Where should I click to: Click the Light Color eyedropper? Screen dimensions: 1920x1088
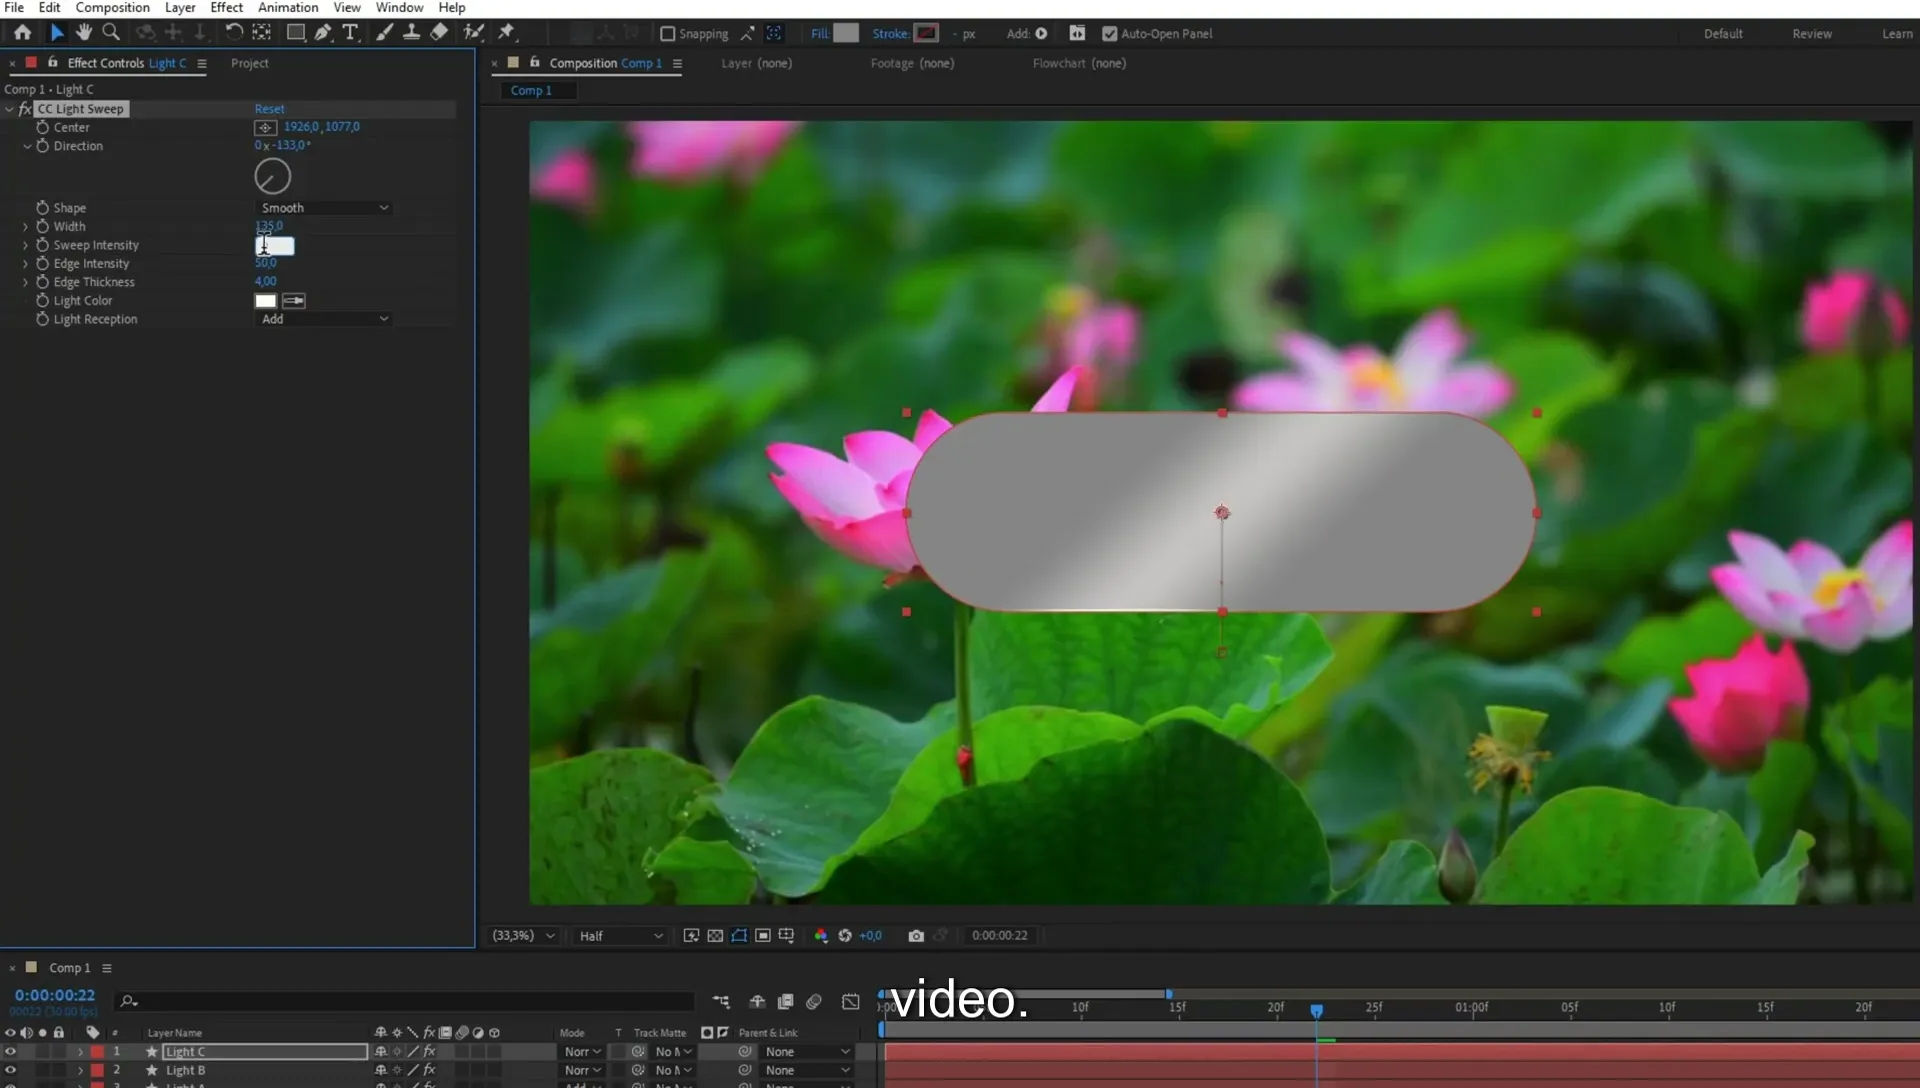294,300
